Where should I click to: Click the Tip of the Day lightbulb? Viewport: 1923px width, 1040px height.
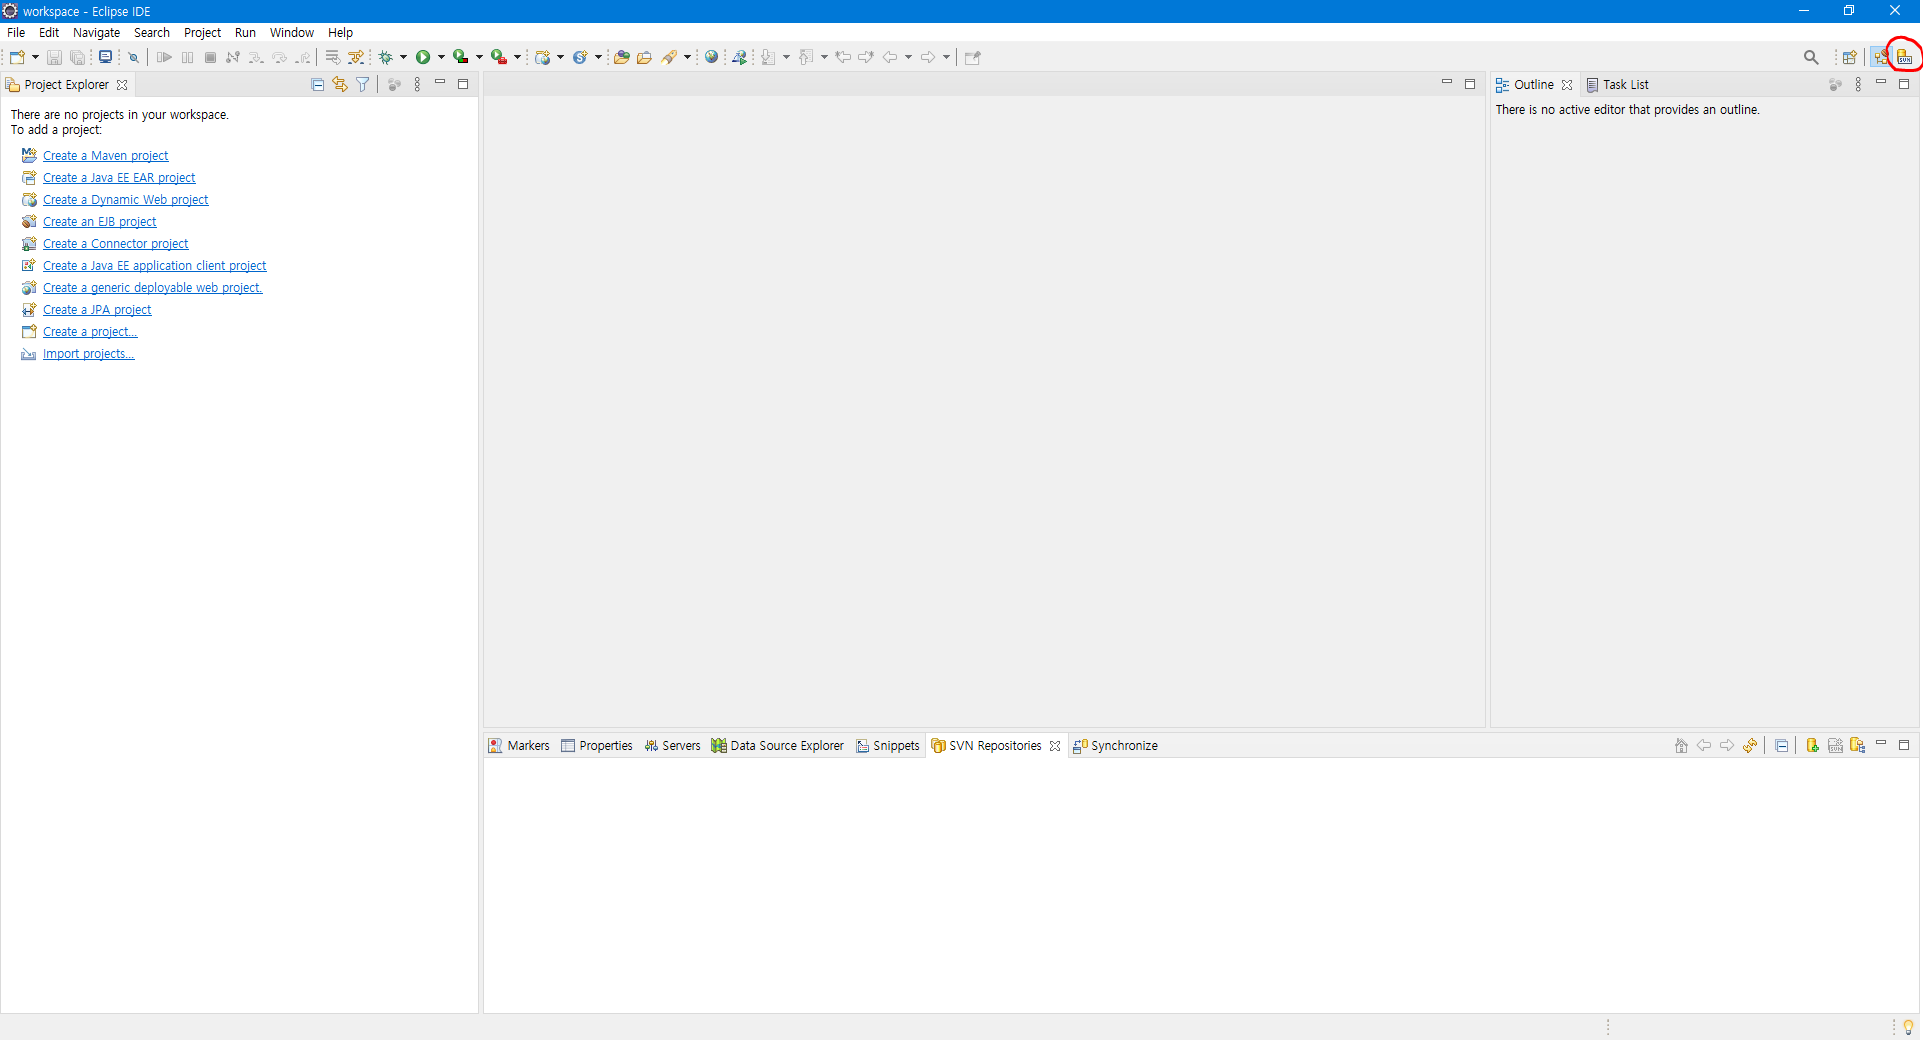(1908, 1027)
